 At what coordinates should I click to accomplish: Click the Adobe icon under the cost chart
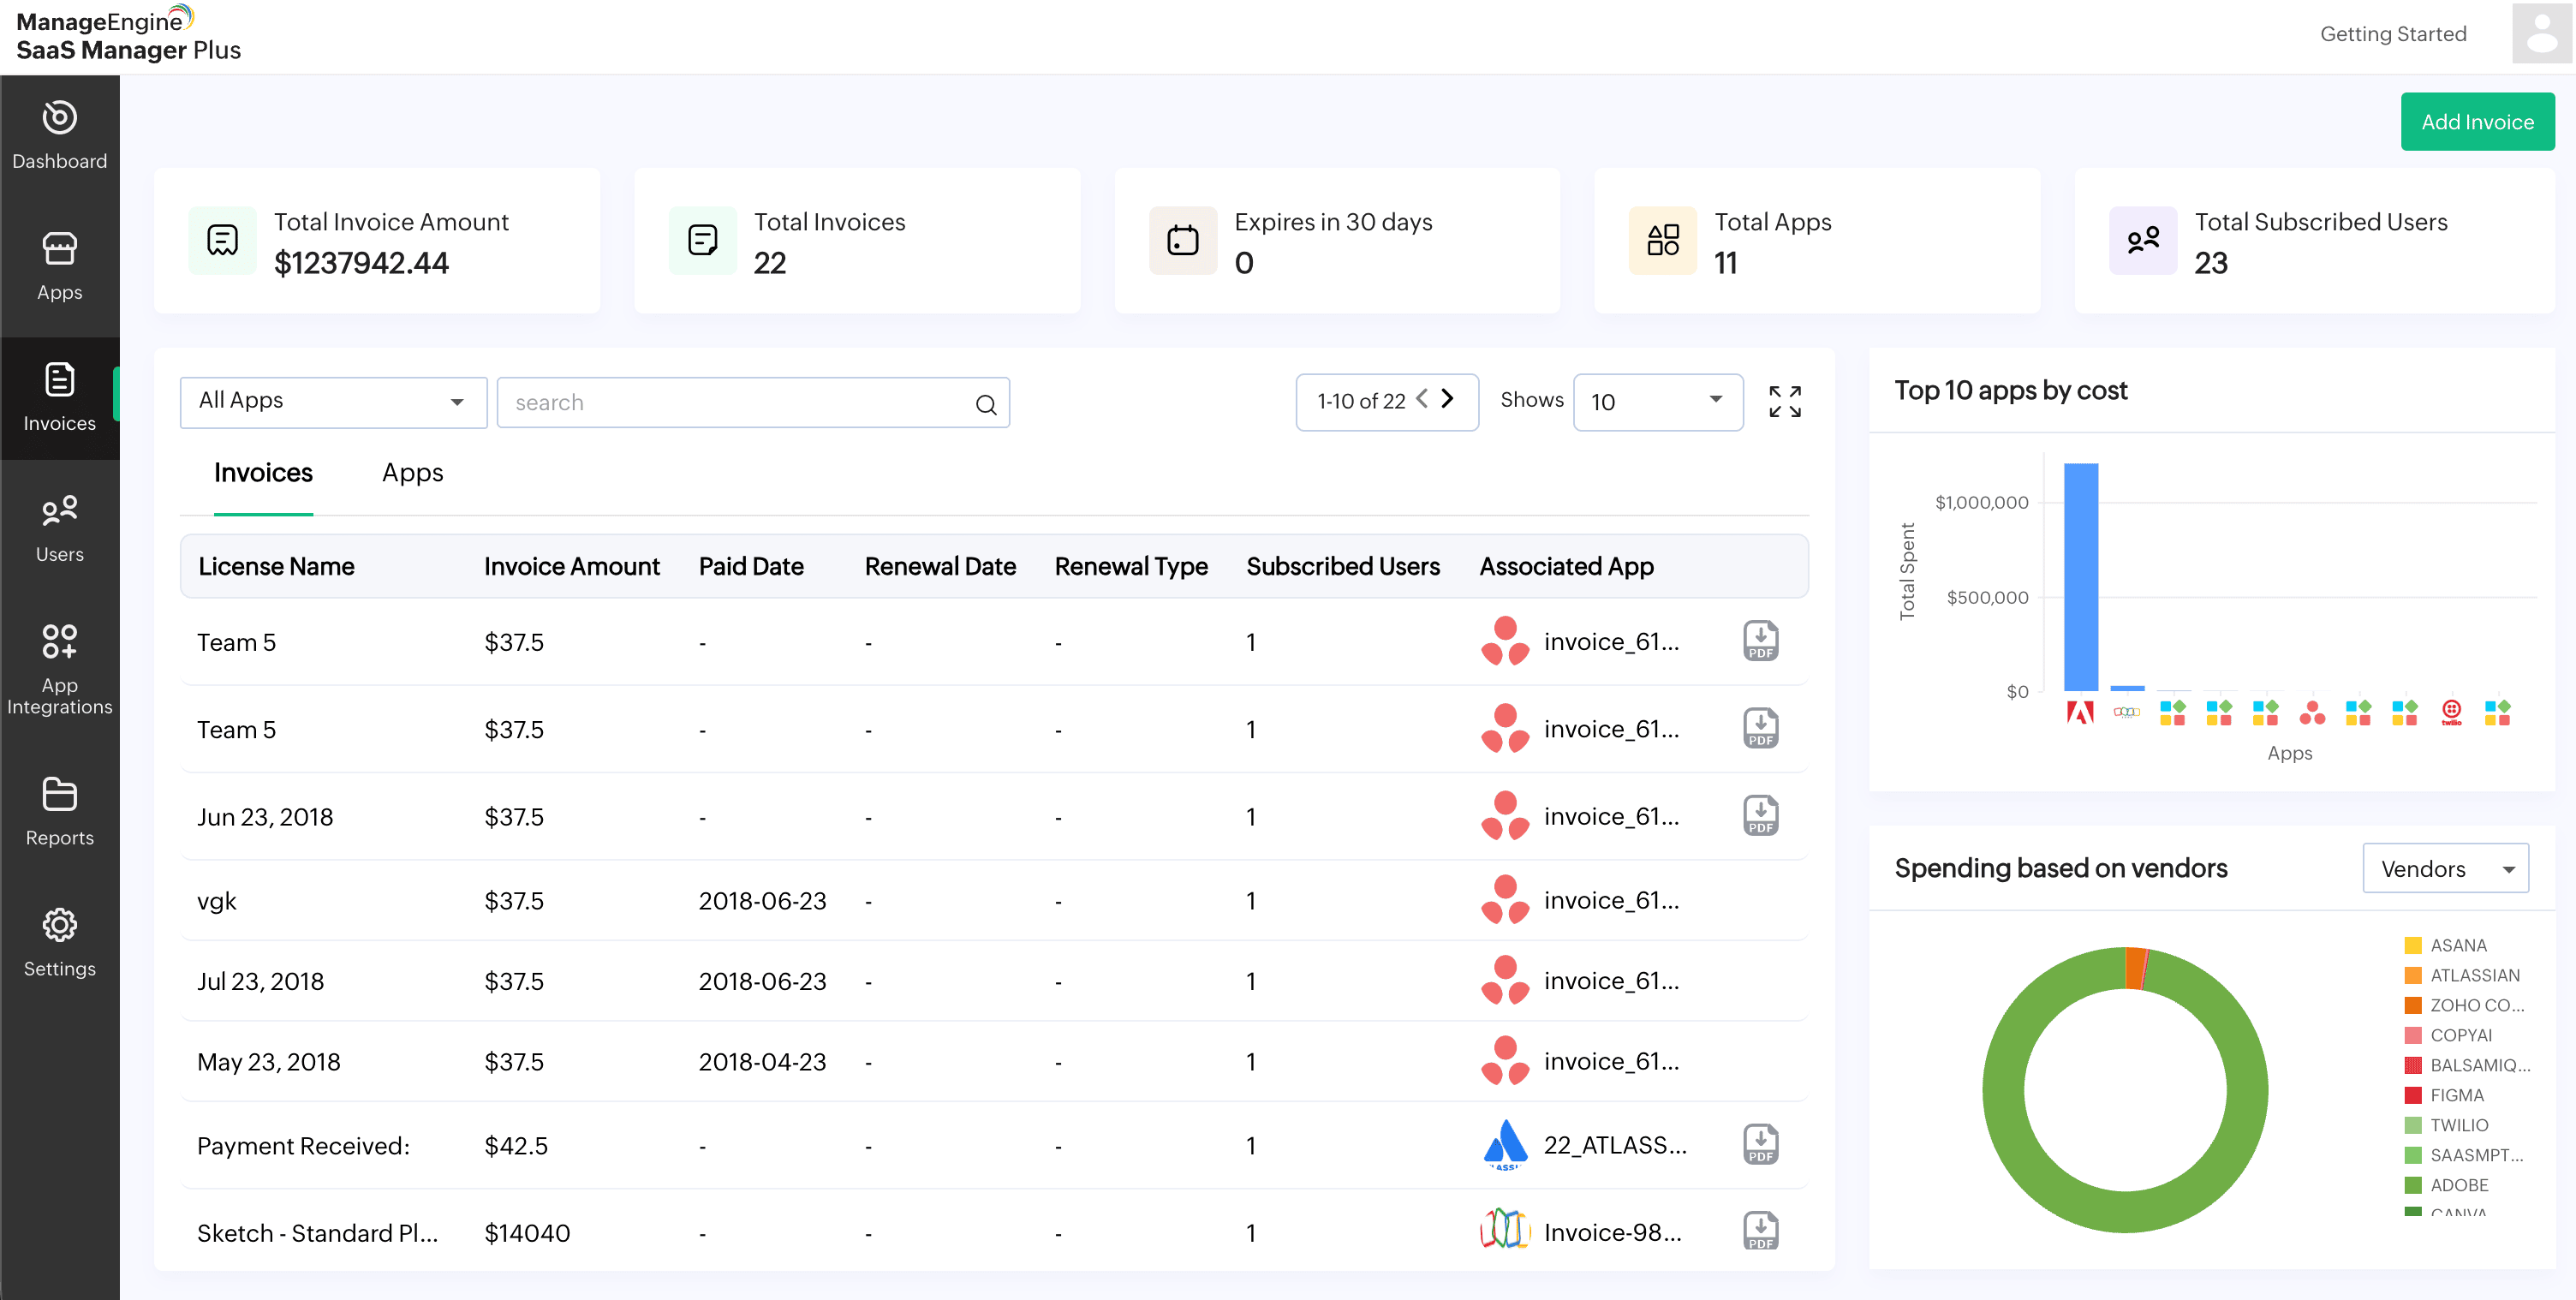point(2080,713)
